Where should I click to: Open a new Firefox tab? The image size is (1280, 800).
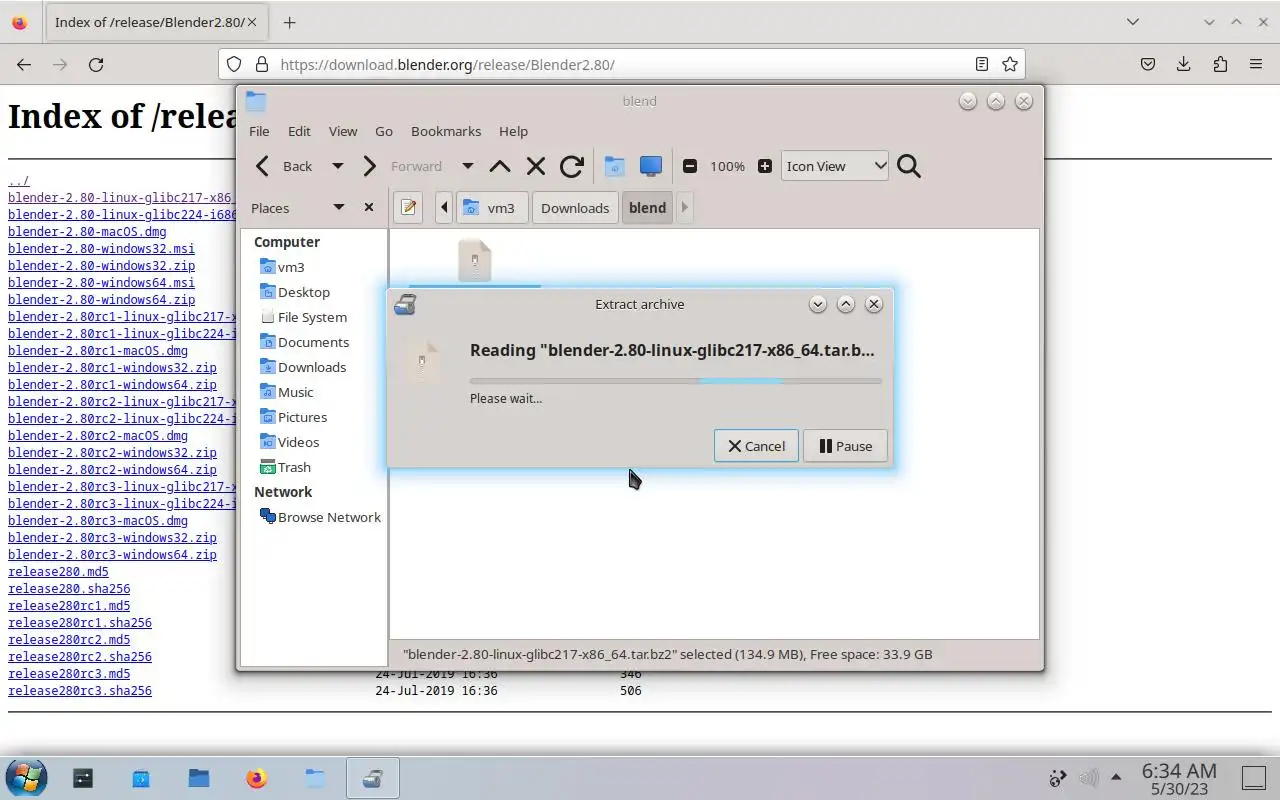click(289, 22)
